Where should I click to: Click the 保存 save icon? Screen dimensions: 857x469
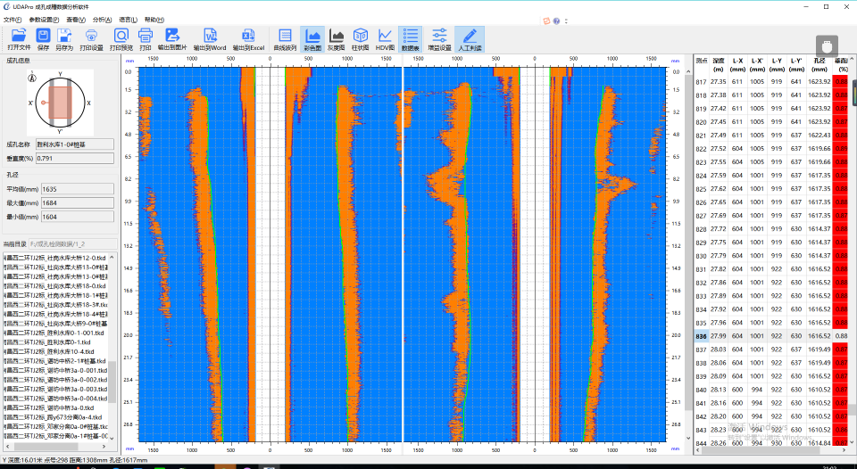click(43, 38)
